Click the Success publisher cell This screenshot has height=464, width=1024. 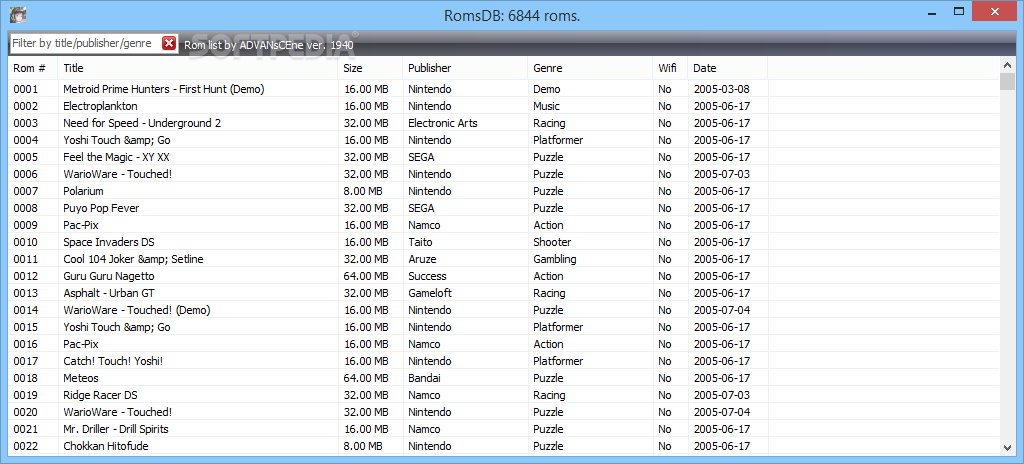427,276
